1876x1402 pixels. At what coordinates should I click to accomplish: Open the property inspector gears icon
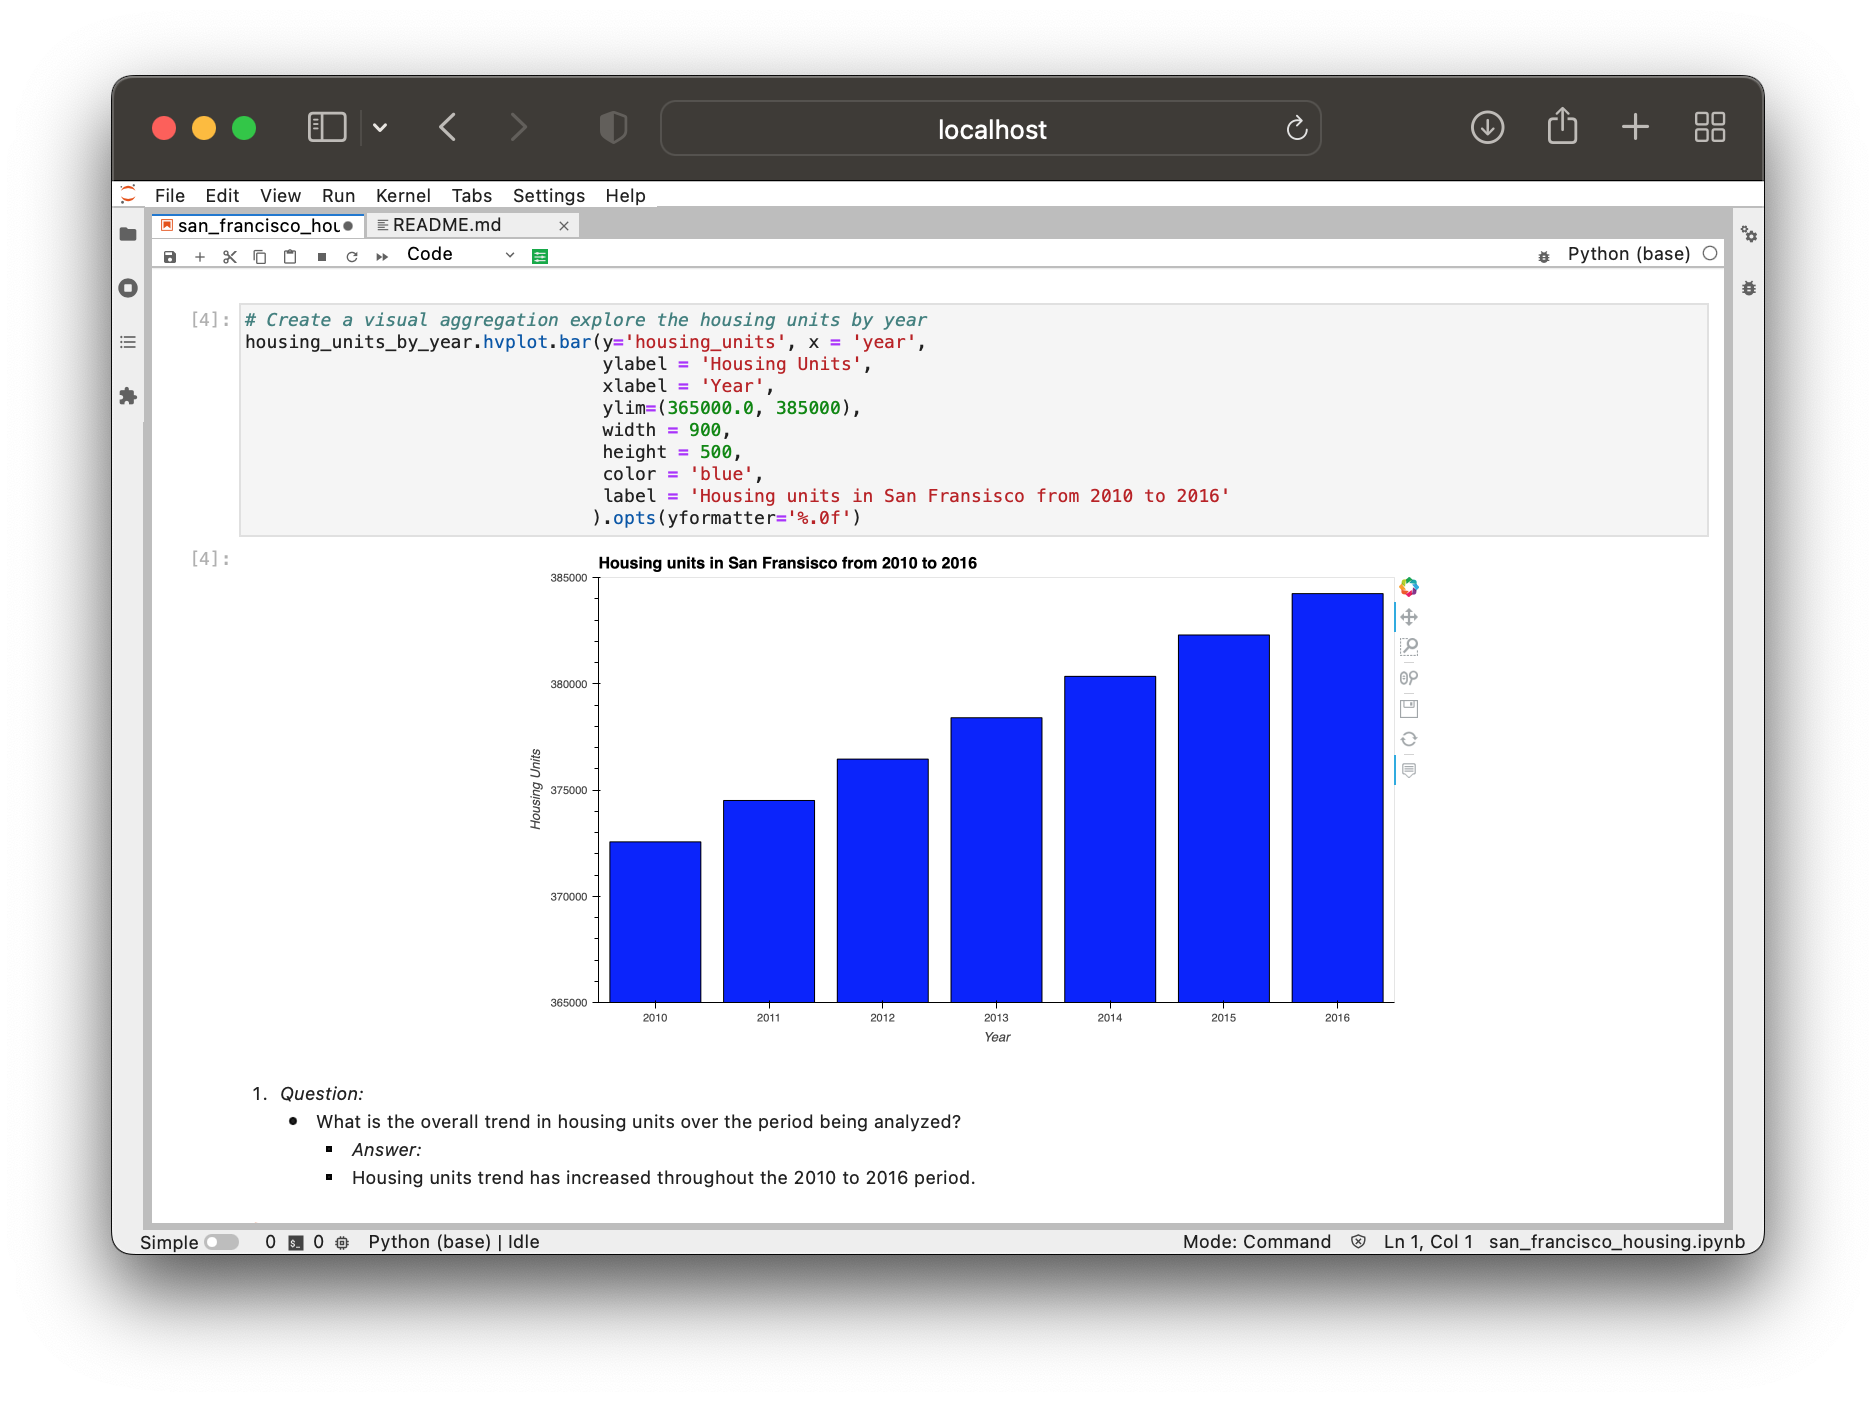1749,234
